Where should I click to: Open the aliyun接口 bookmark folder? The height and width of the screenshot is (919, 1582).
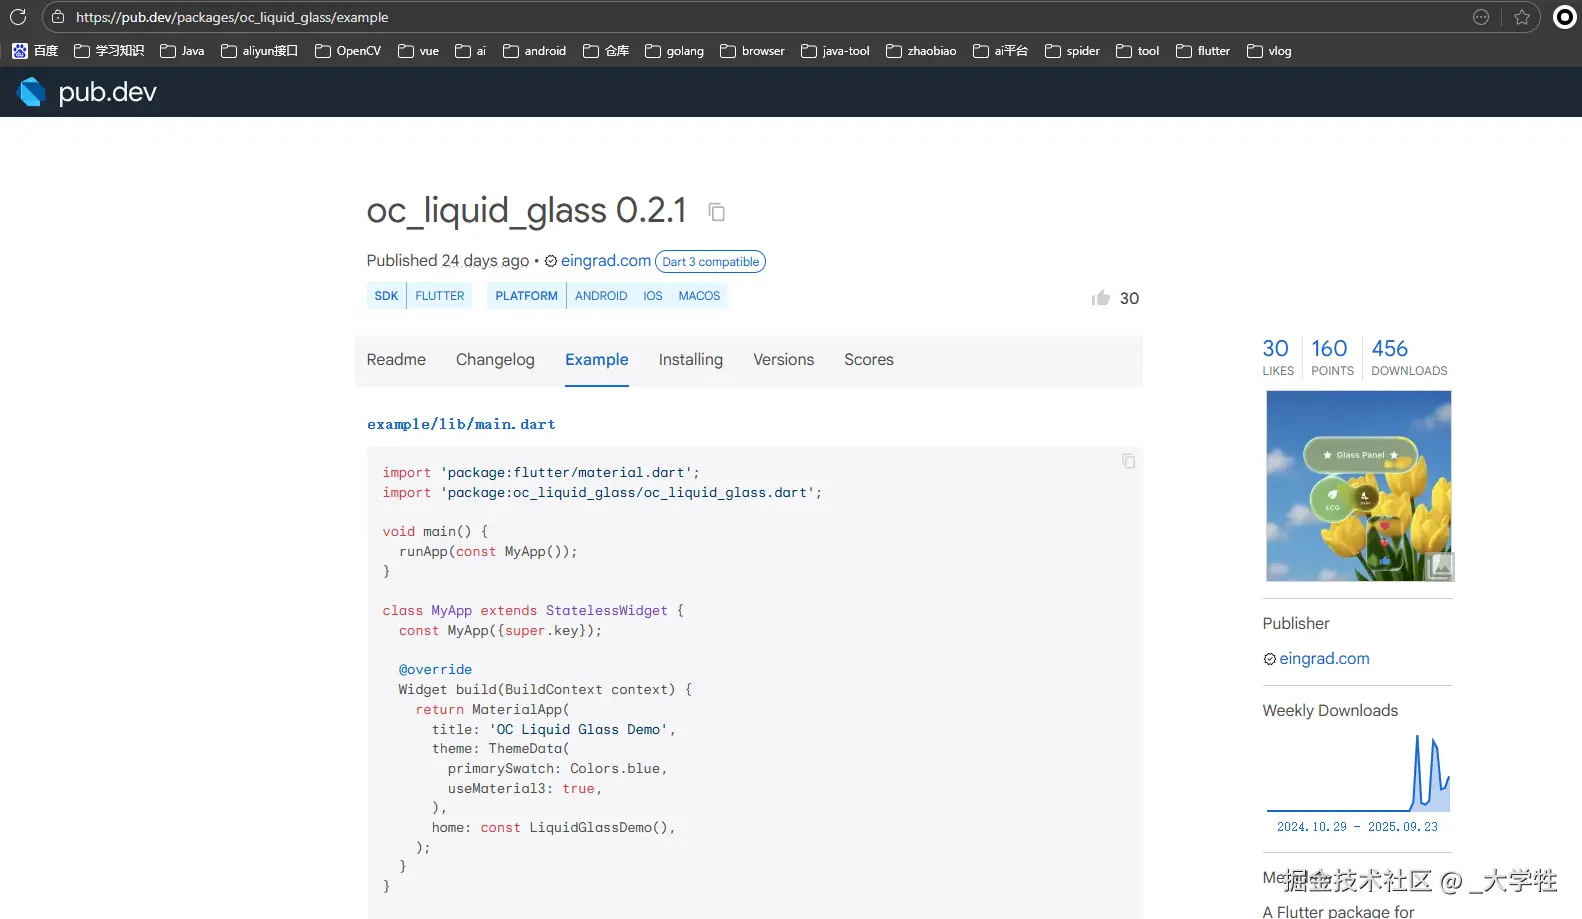[259, 51]
